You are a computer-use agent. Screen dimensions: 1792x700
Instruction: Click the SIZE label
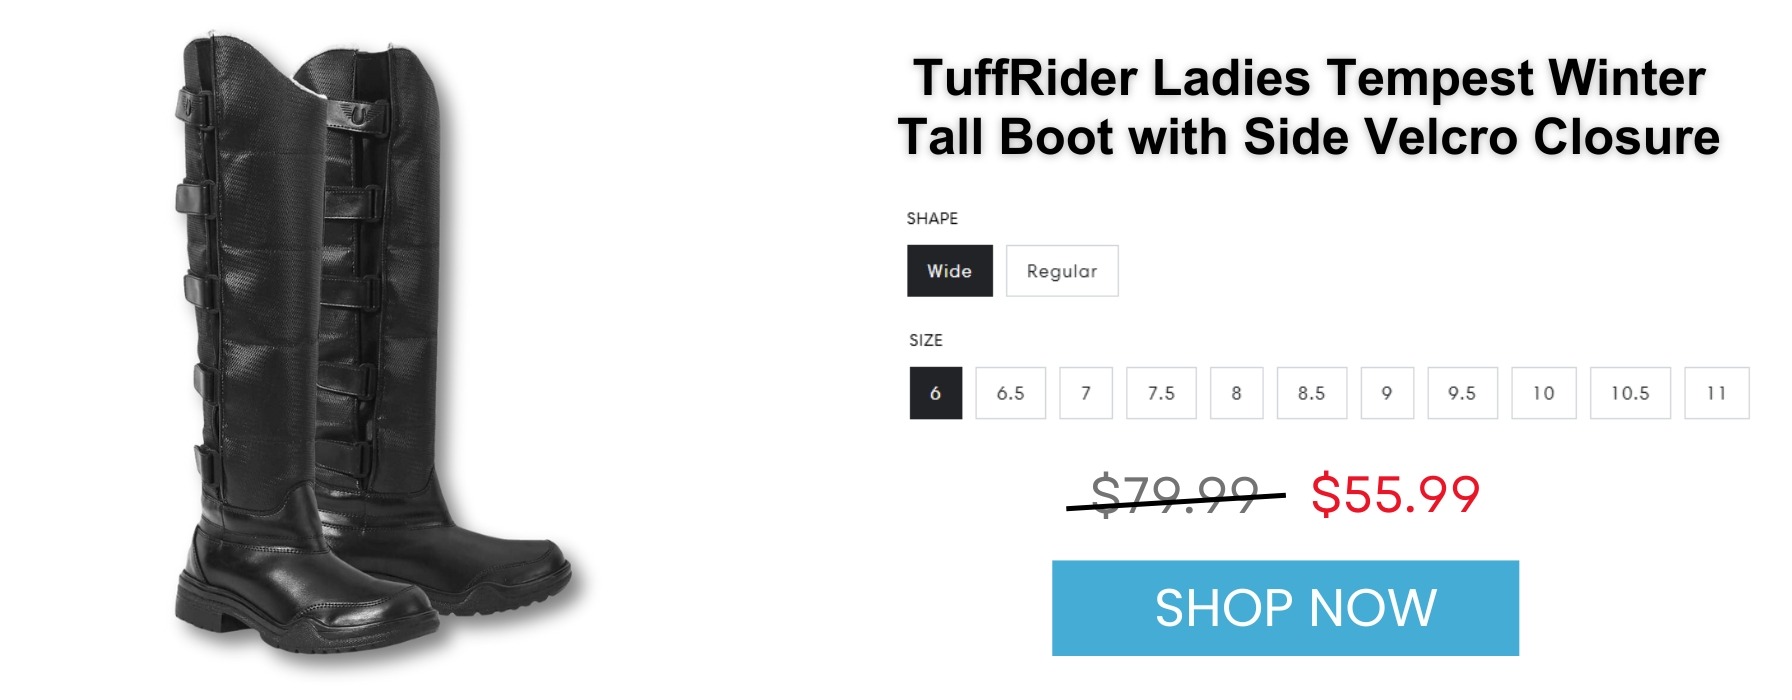[926, 340]
